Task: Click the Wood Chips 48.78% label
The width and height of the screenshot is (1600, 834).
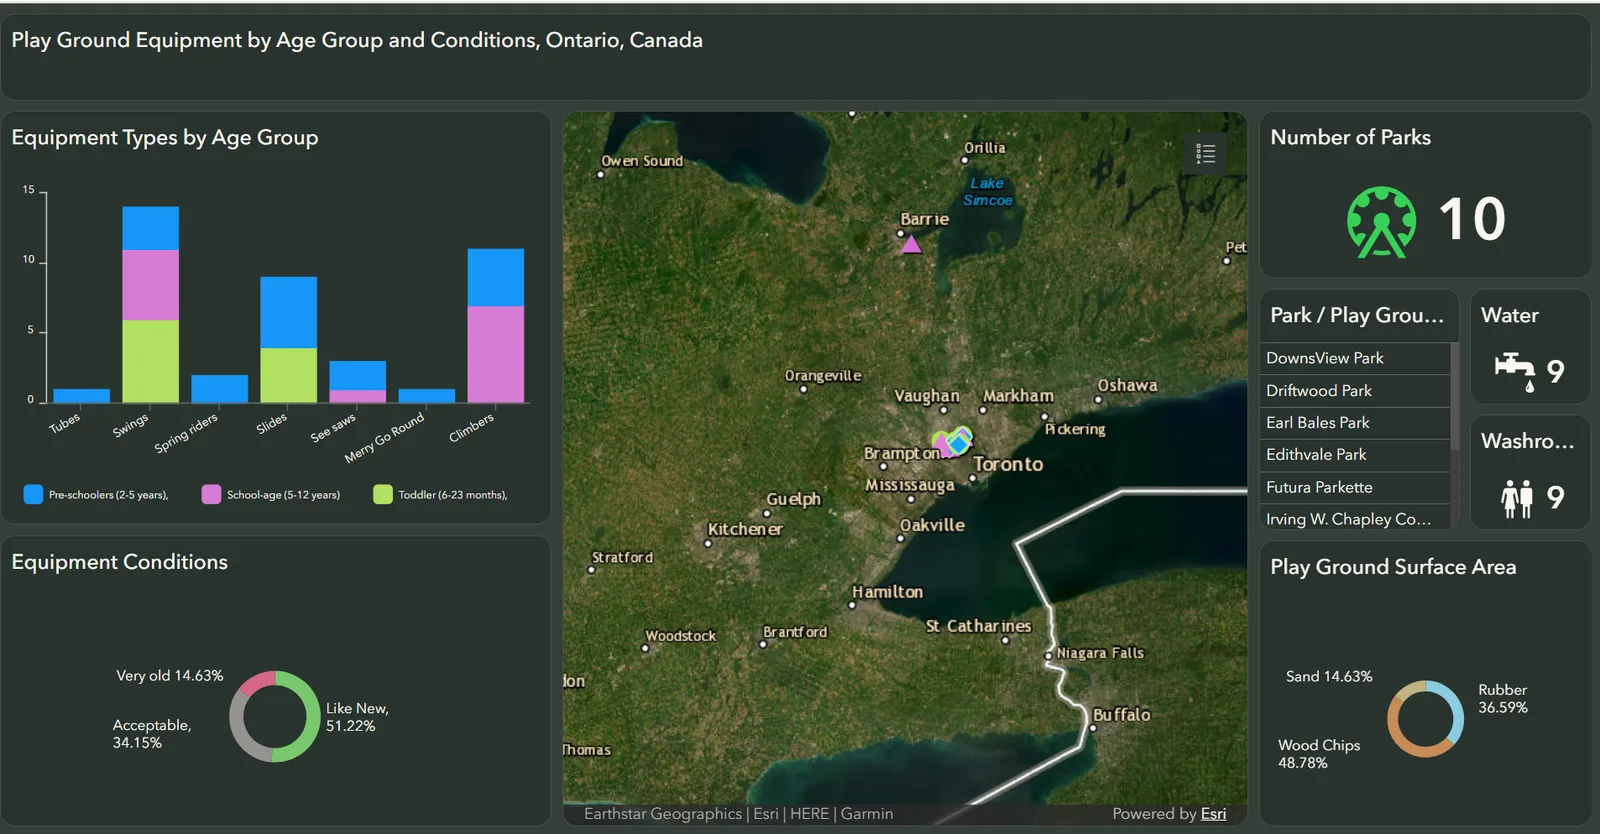Action: coord(1319,754)
